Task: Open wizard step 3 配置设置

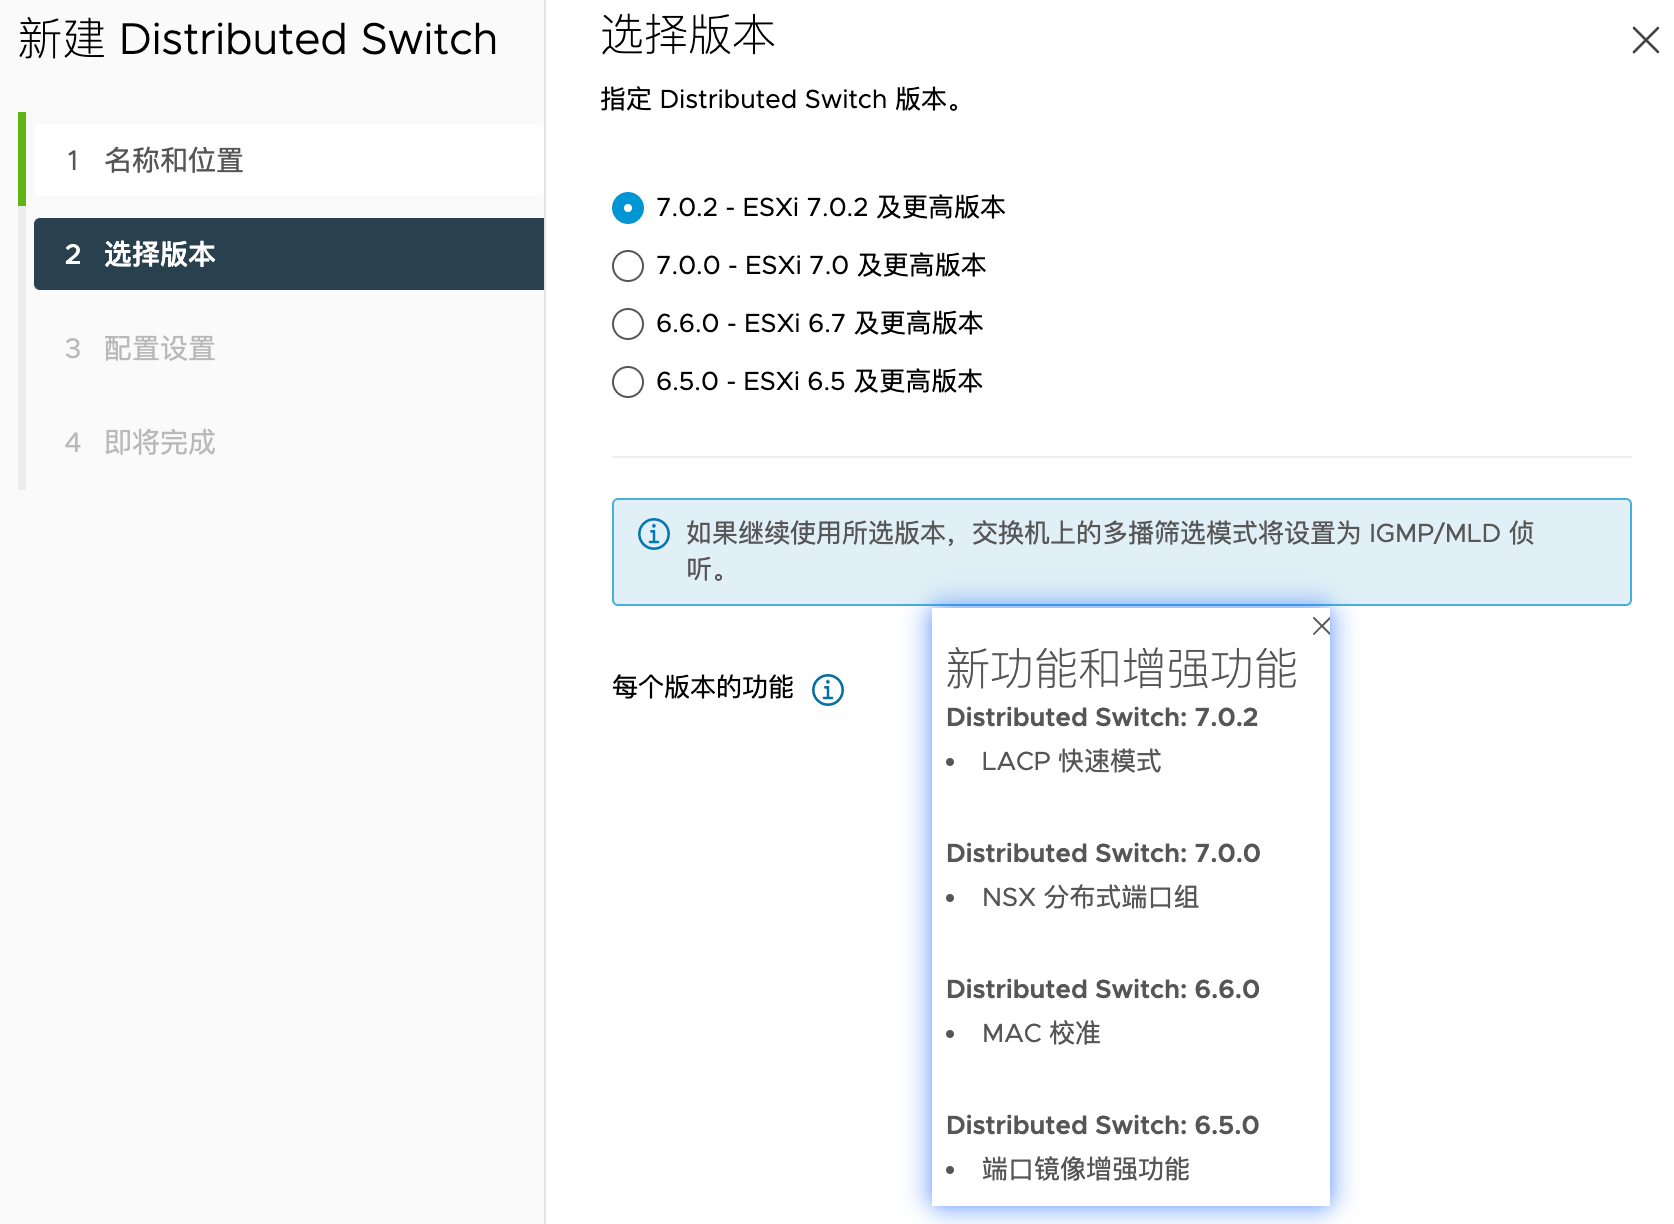Action: click(289, 348)
